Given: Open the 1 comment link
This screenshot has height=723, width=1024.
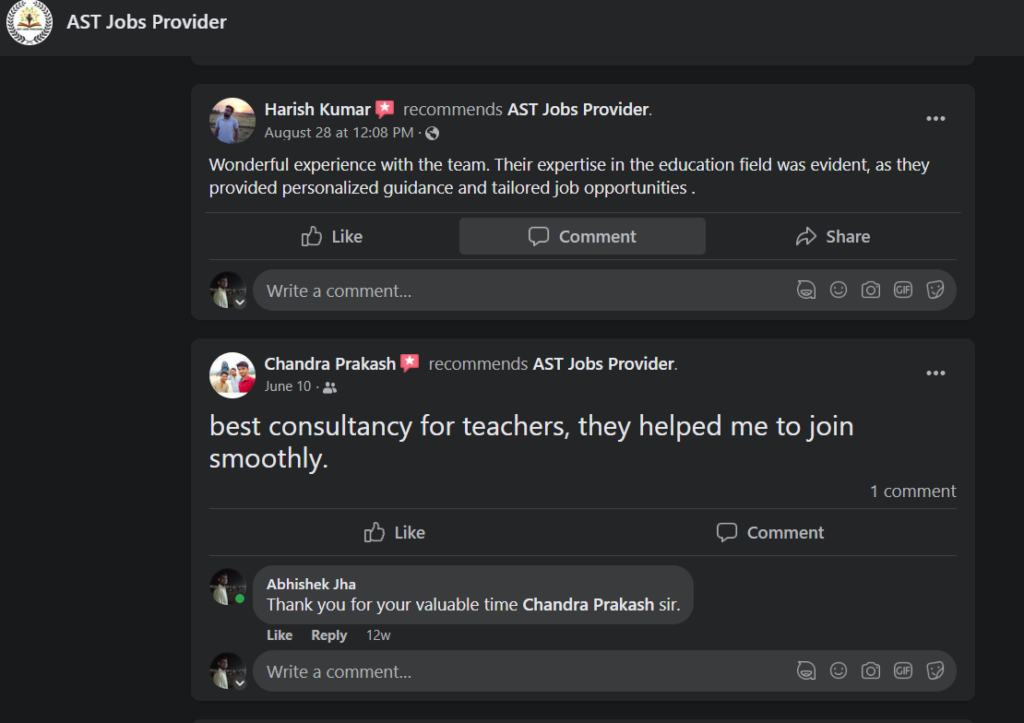Looking at the screenshot, I should (x=912, y=491).
